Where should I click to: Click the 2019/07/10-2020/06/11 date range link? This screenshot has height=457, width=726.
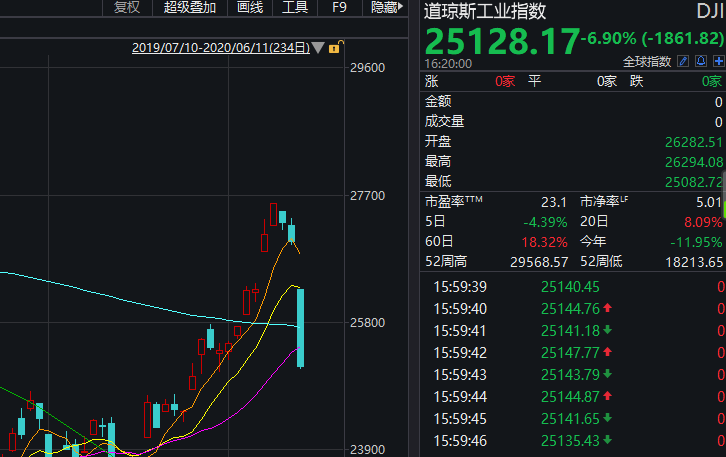(x=221, y=48)
